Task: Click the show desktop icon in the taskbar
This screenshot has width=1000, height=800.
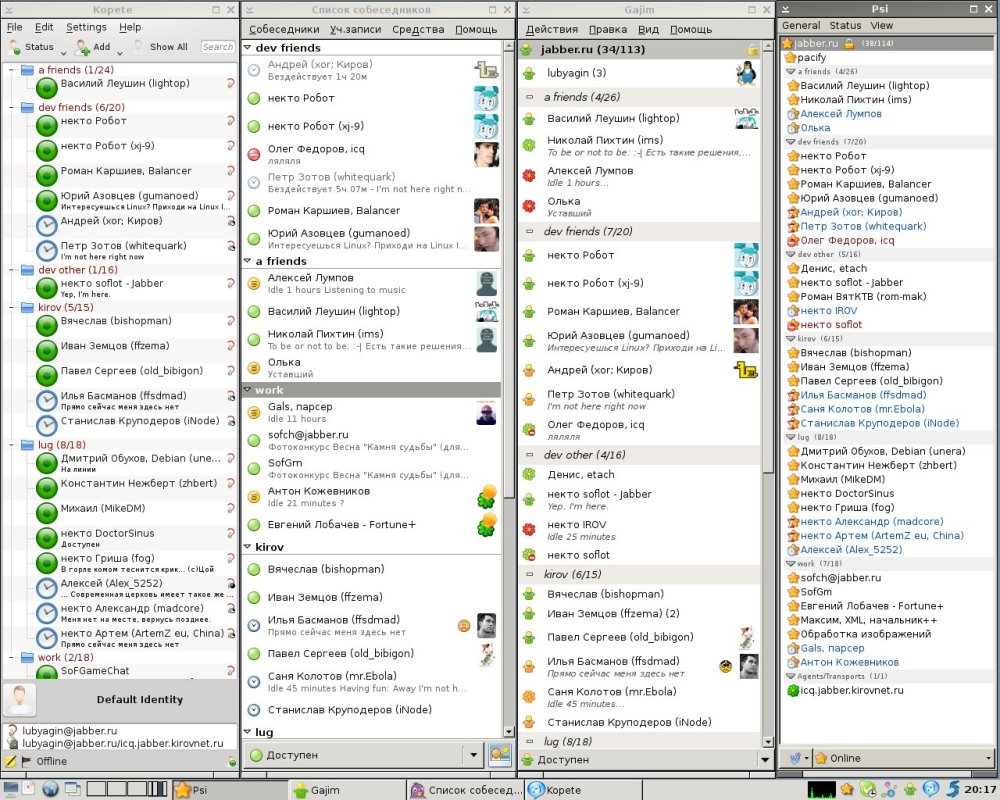Action: [x=10, y=790]
